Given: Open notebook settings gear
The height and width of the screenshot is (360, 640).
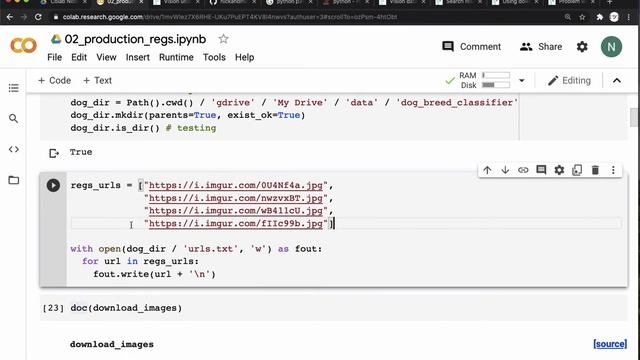Looking at the screenshot, I should (x=582, y=47).
